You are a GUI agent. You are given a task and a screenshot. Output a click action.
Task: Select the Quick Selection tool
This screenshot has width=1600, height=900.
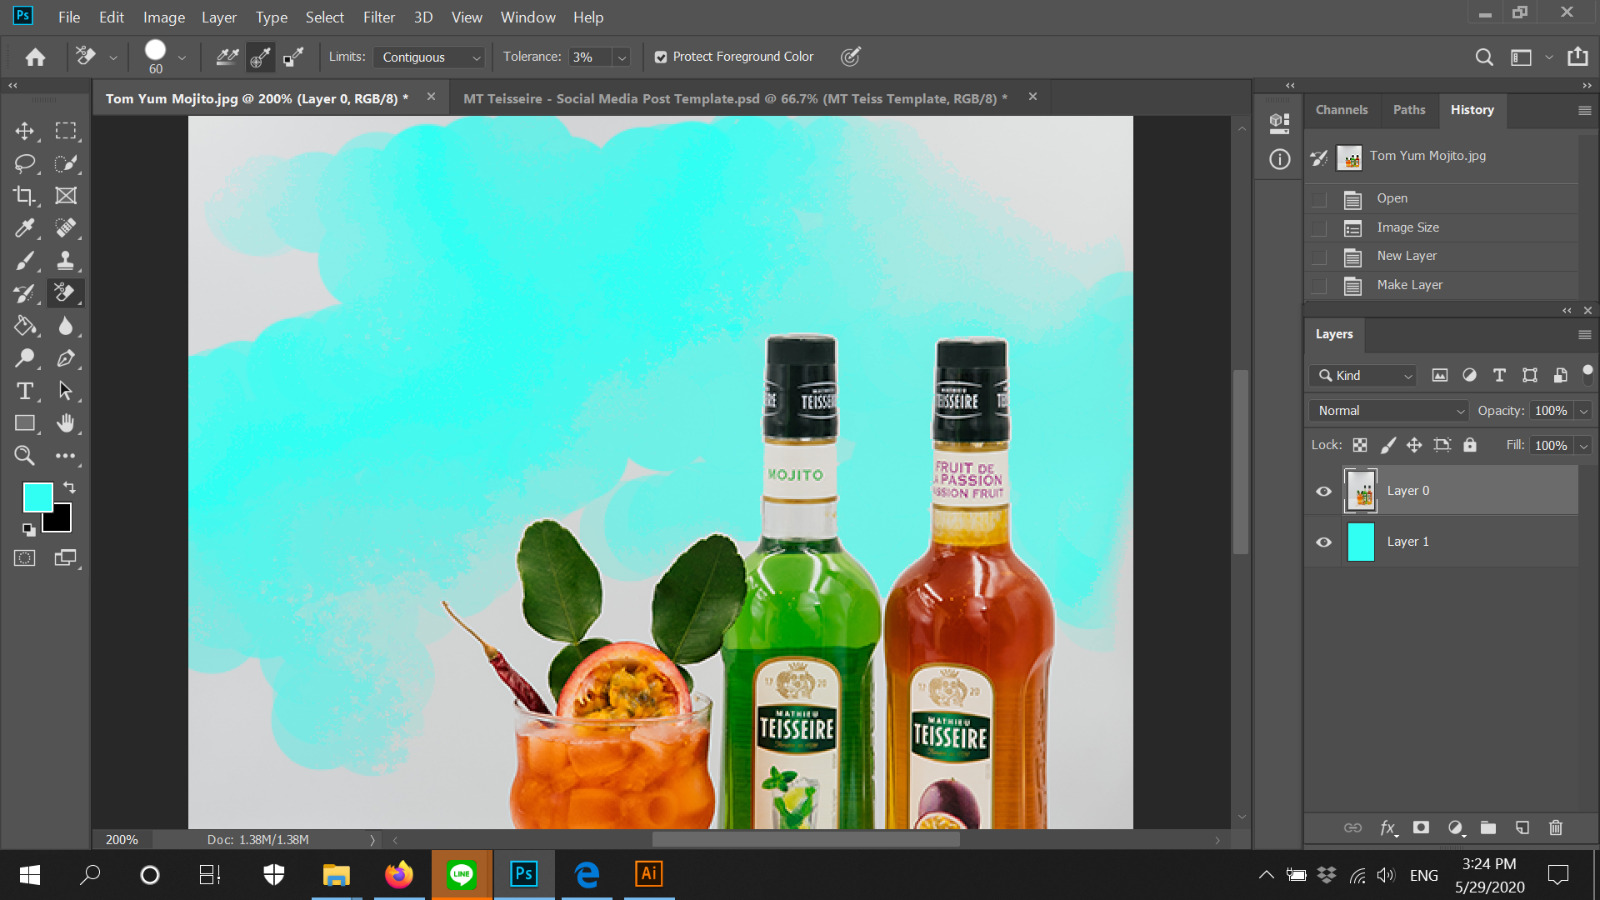click(x=66, y=163)
